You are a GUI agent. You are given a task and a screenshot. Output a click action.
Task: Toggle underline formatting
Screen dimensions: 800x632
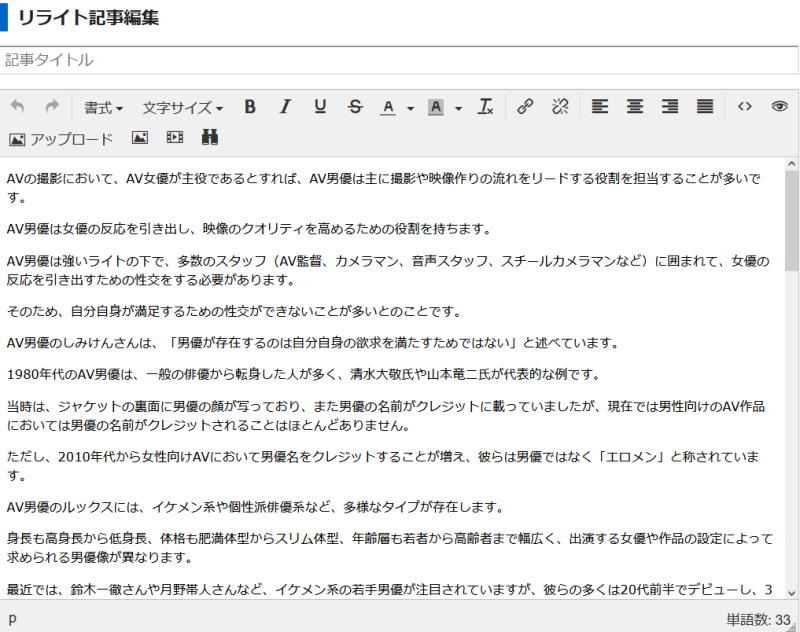coord(320,107)
